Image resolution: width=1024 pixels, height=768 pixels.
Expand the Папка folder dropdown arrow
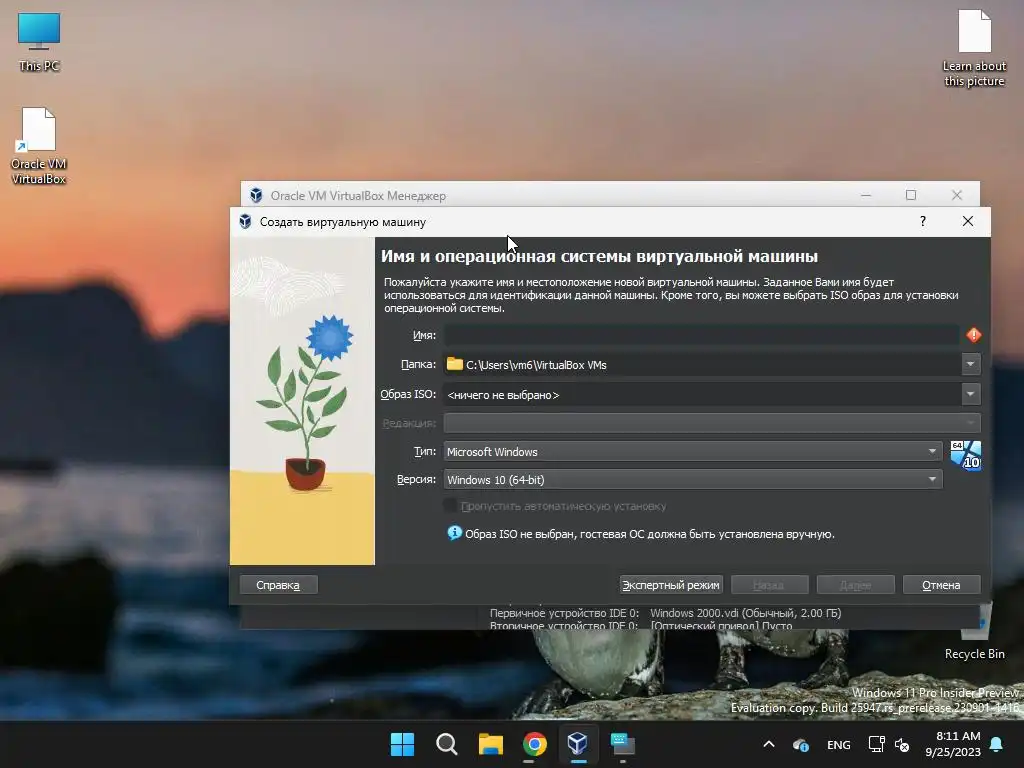(x=970, y=364)
